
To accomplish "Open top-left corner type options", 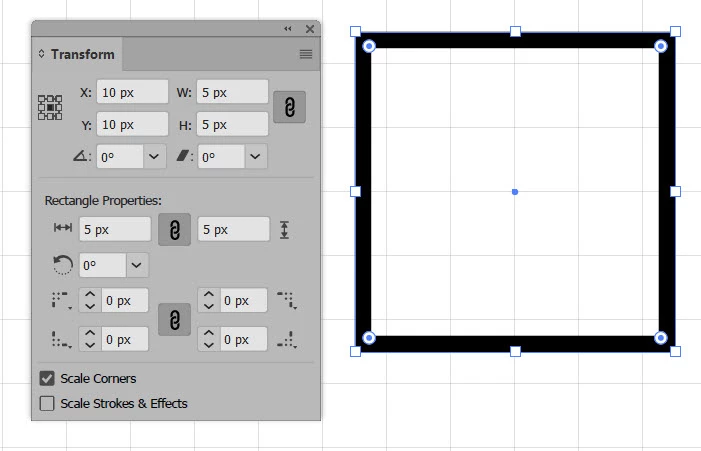I will (62, 300).
